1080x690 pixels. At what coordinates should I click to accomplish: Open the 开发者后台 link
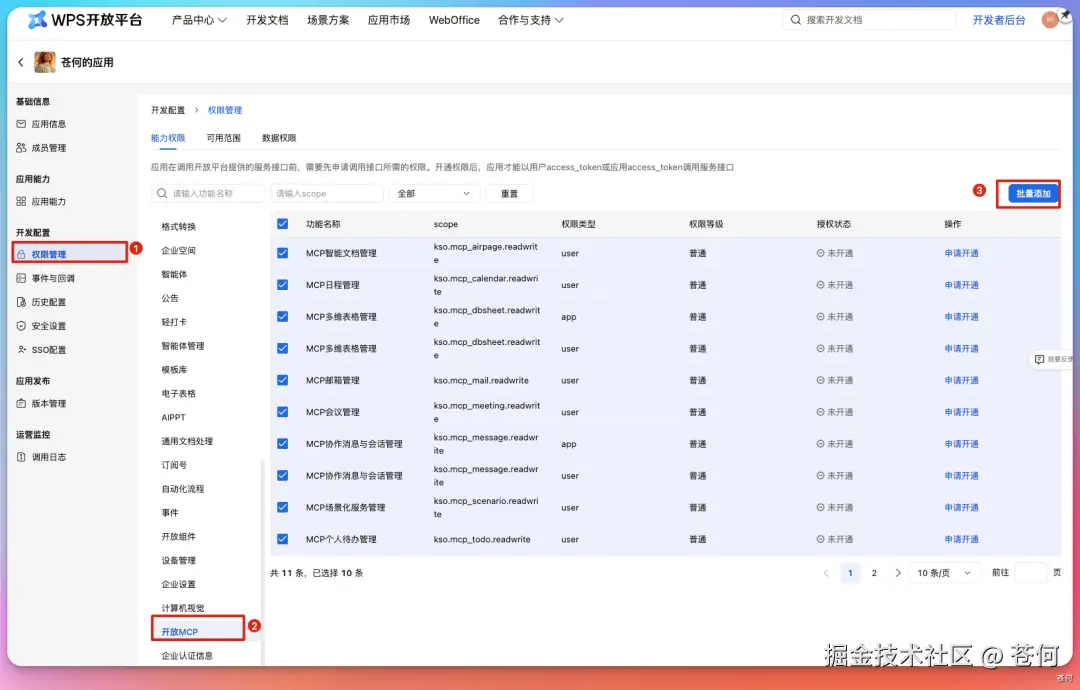click(999, 20)
